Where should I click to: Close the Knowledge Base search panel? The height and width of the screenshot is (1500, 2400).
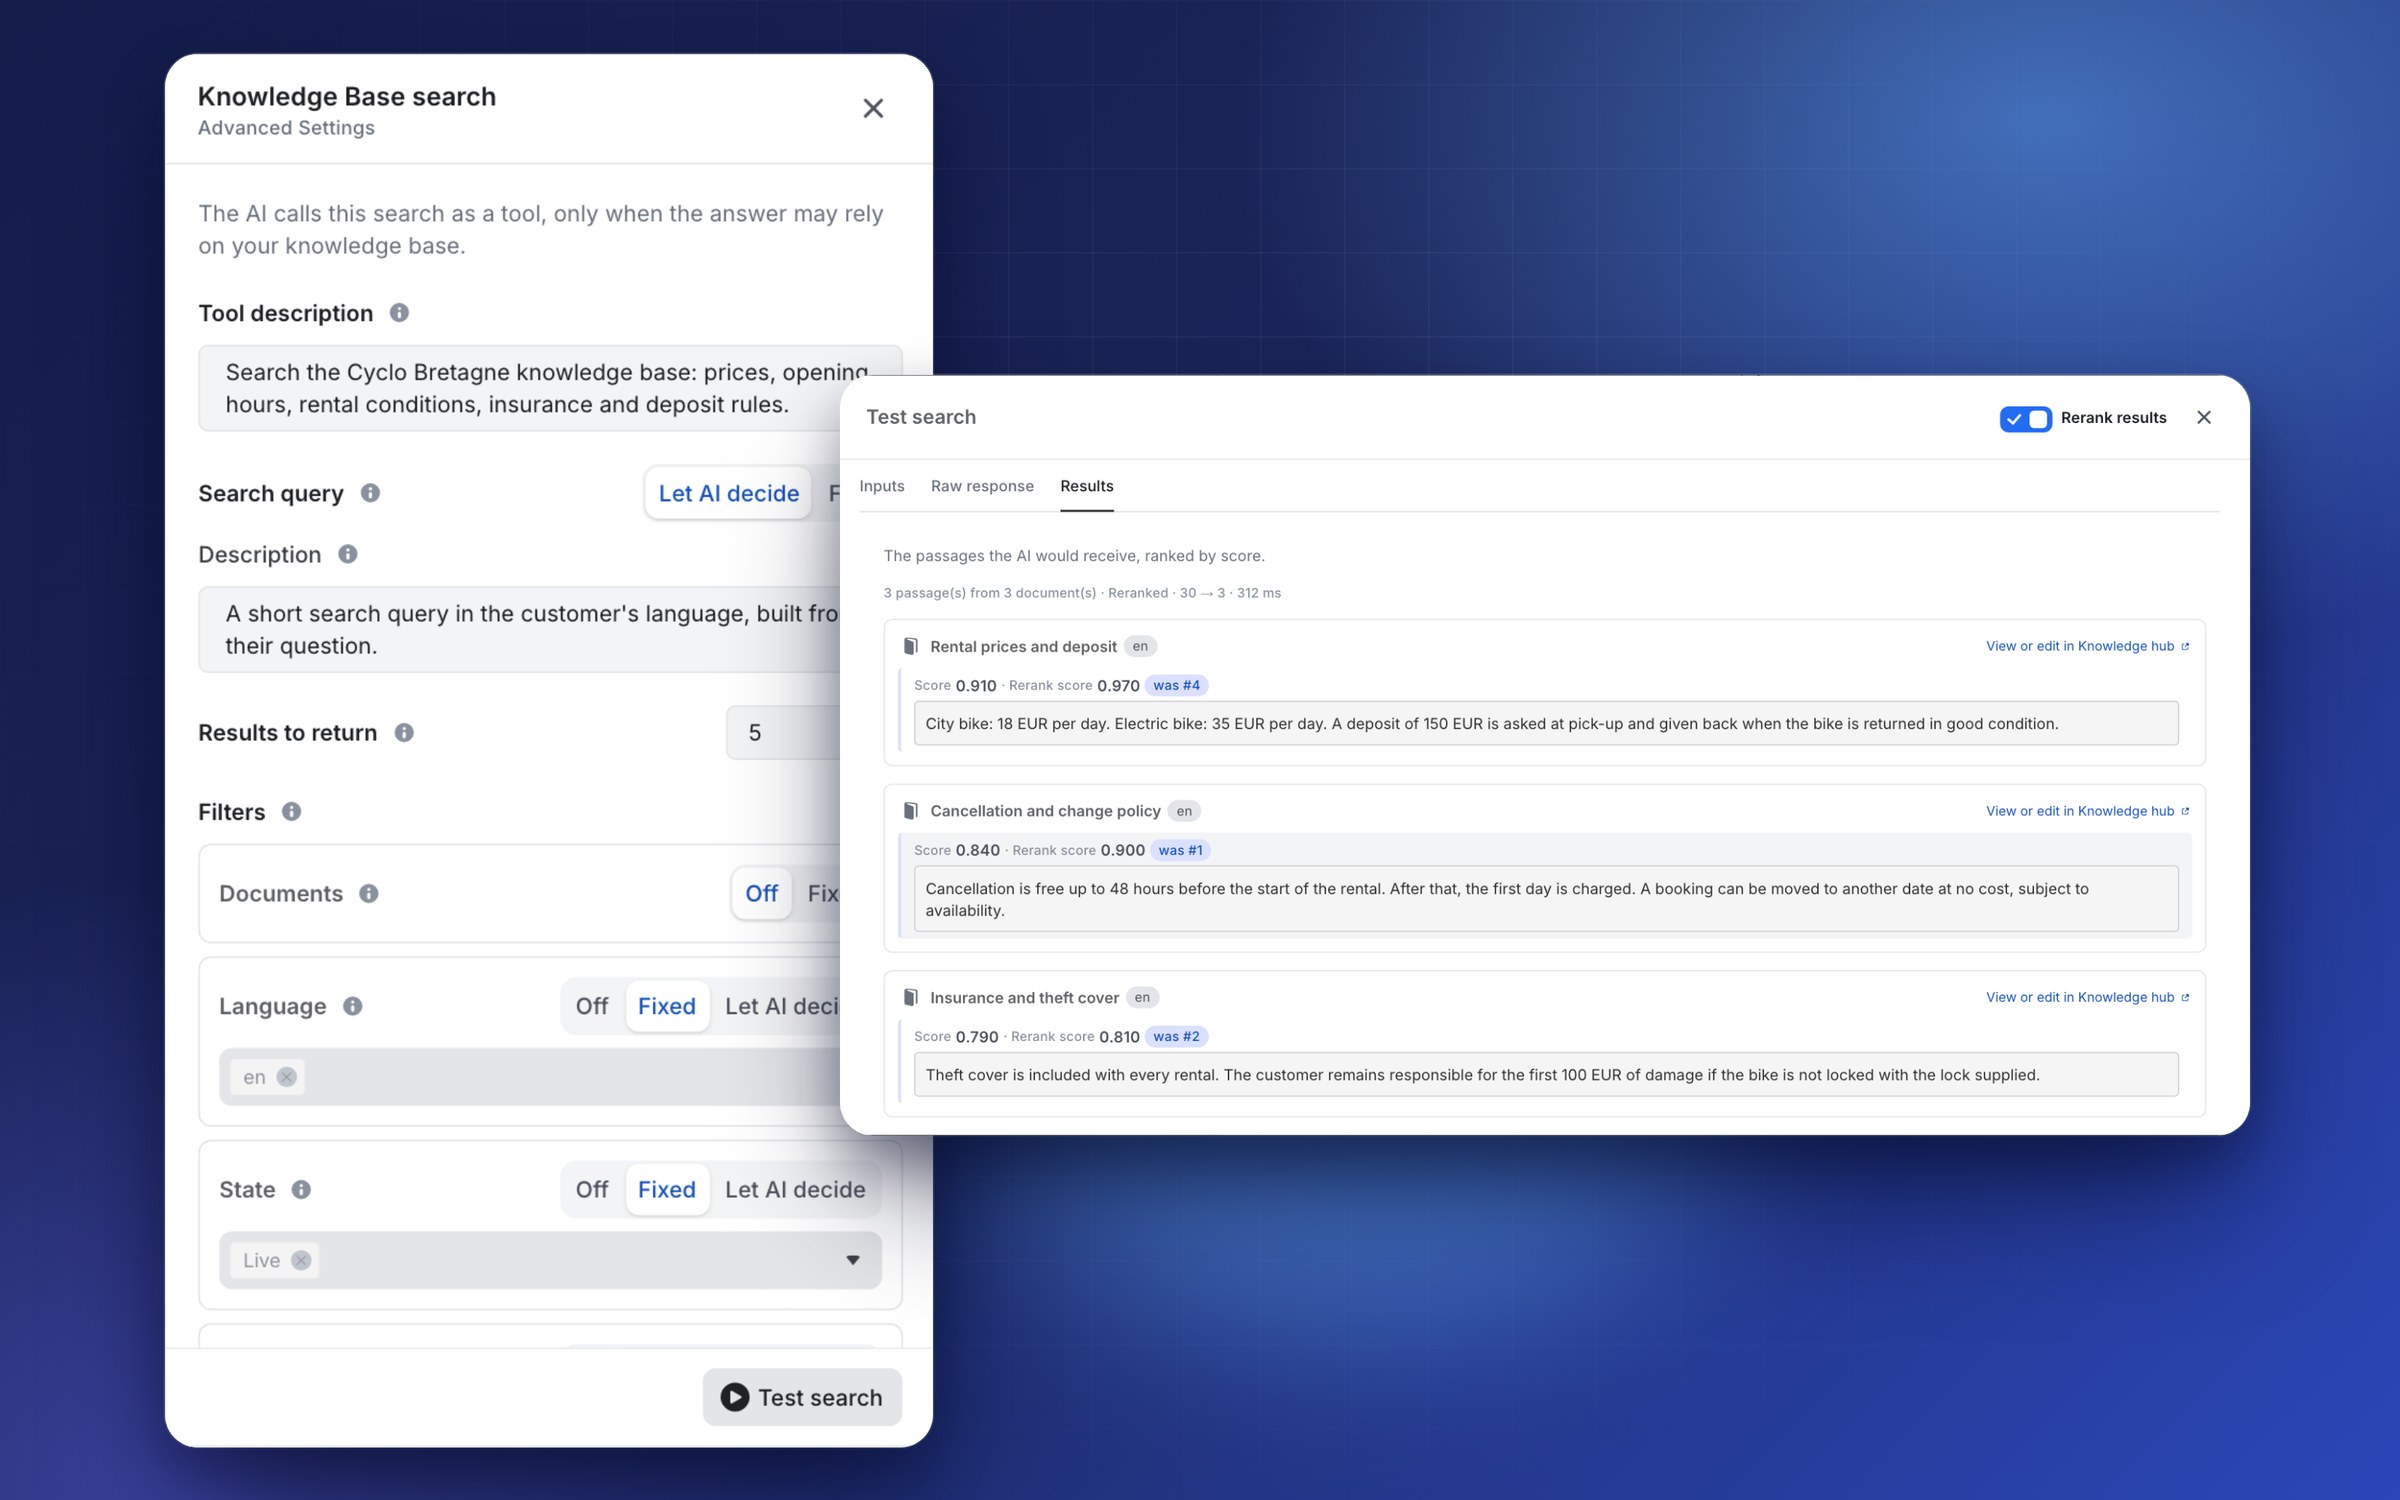point(873,108)
